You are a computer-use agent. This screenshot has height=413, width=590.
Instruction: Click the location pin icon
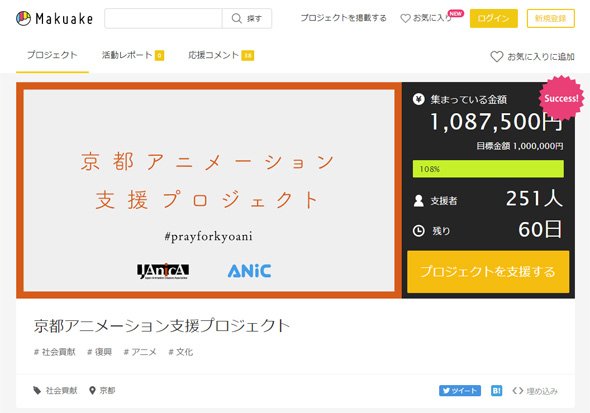coord(92,390)
